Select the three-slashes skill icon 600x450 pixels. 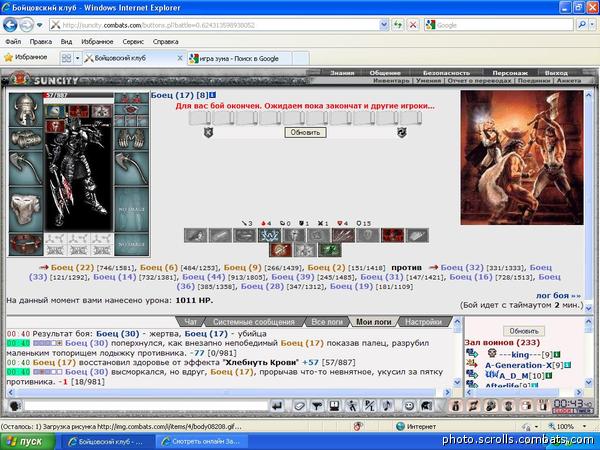tap(344, 235)
